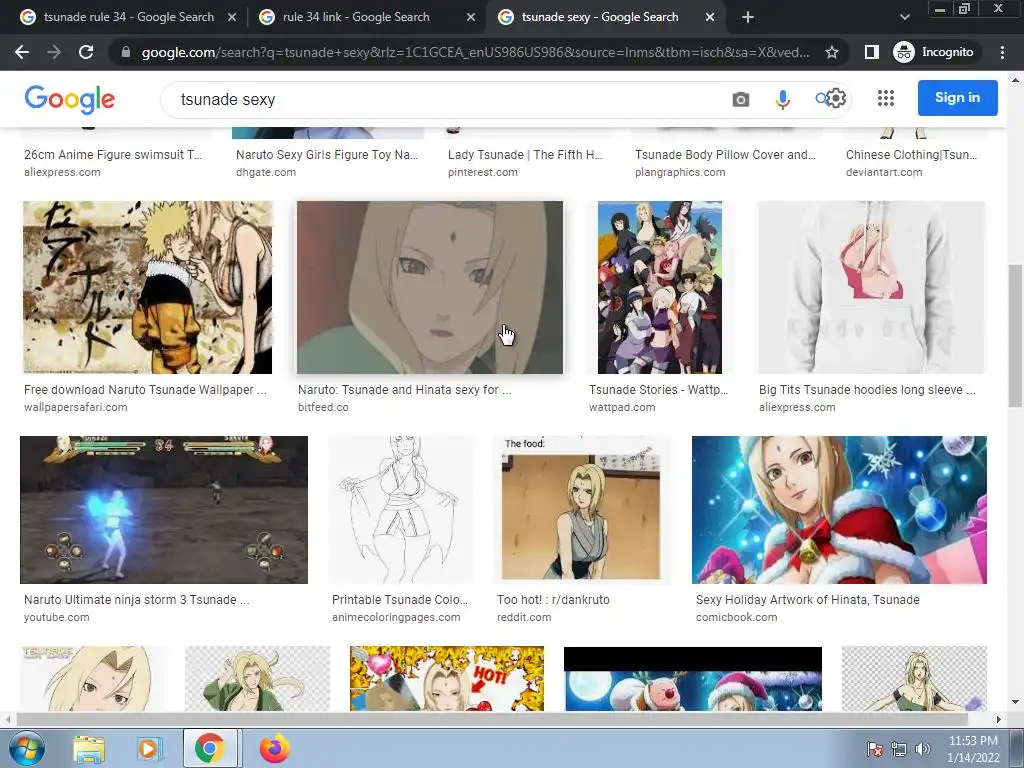Click the Google logo
The height and width of the screenshot is (768, 1024).
pyautogui.click(x=69, y=99)
